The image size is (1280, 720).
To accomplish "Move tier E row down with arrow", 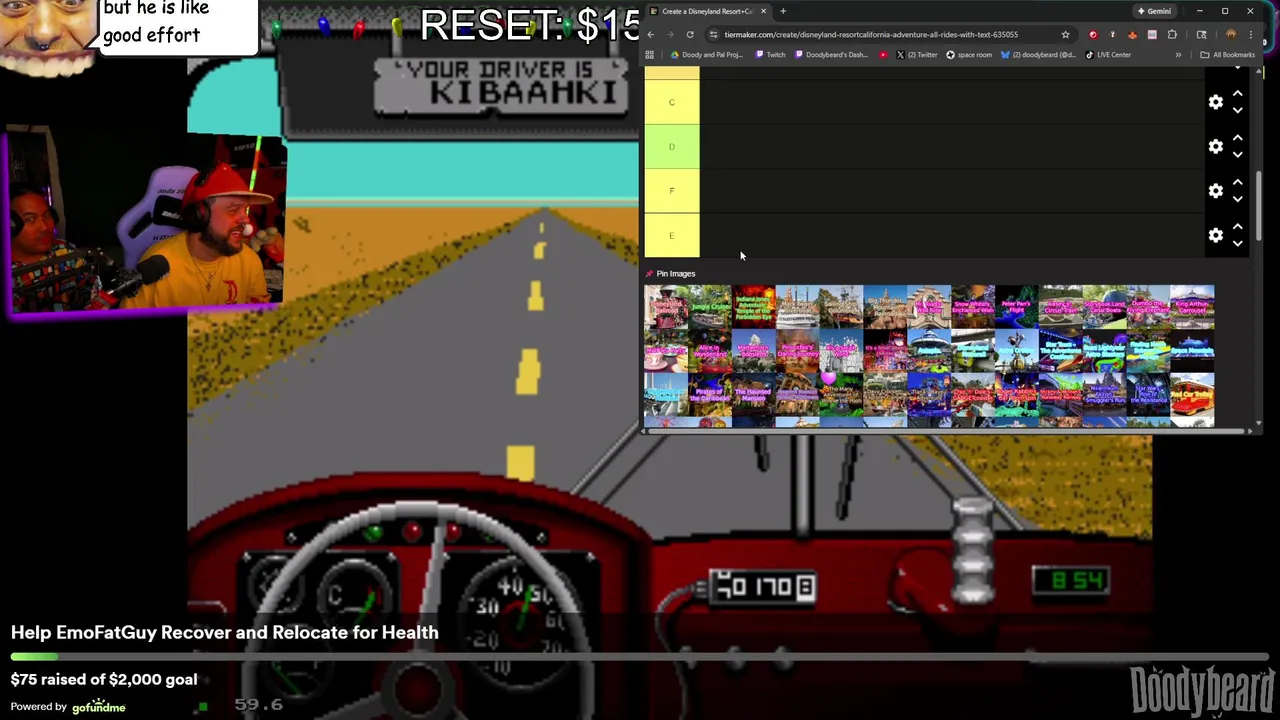I will click(1238, 243).
